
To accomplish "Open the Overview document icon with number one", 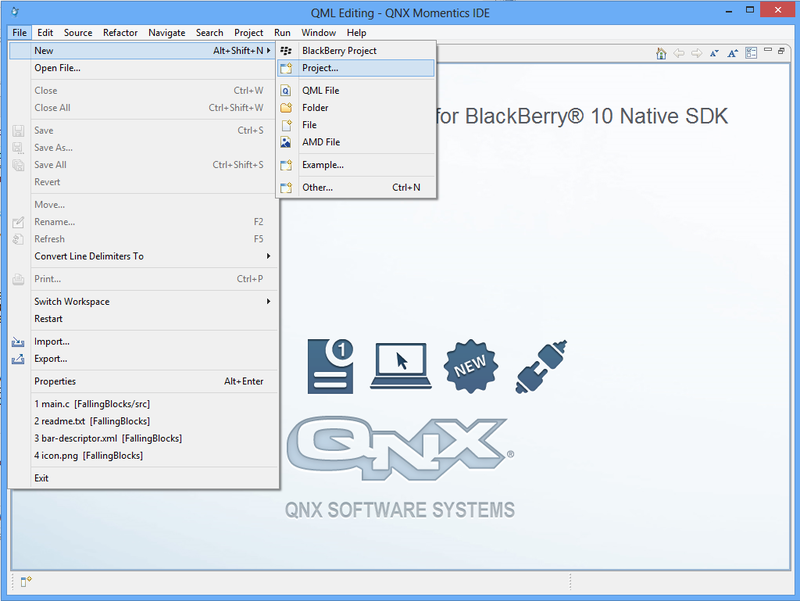I will pos(330,366).
